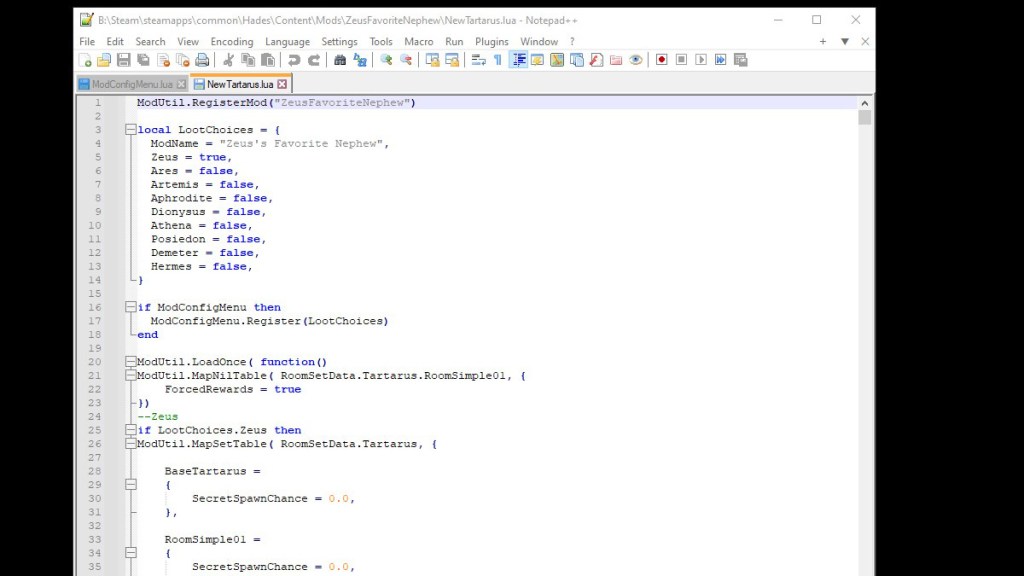Open the Plugins menu
The width and height of the screenshot is (1024, 576).
[492, 42]
